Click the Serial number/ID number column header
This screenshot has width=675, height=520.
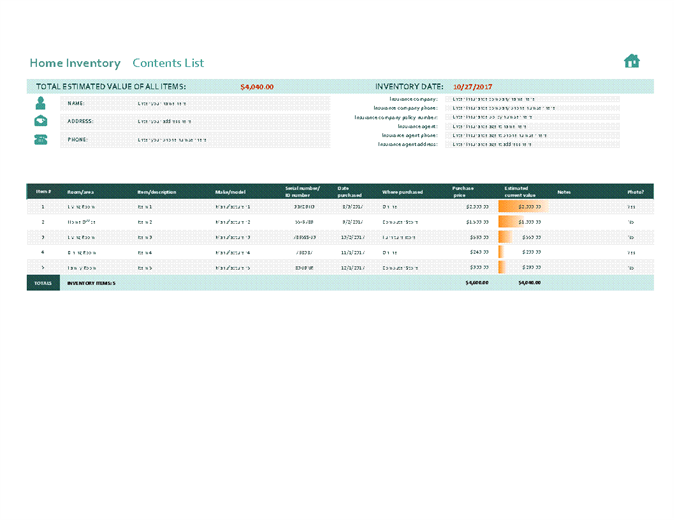point(303,192)
